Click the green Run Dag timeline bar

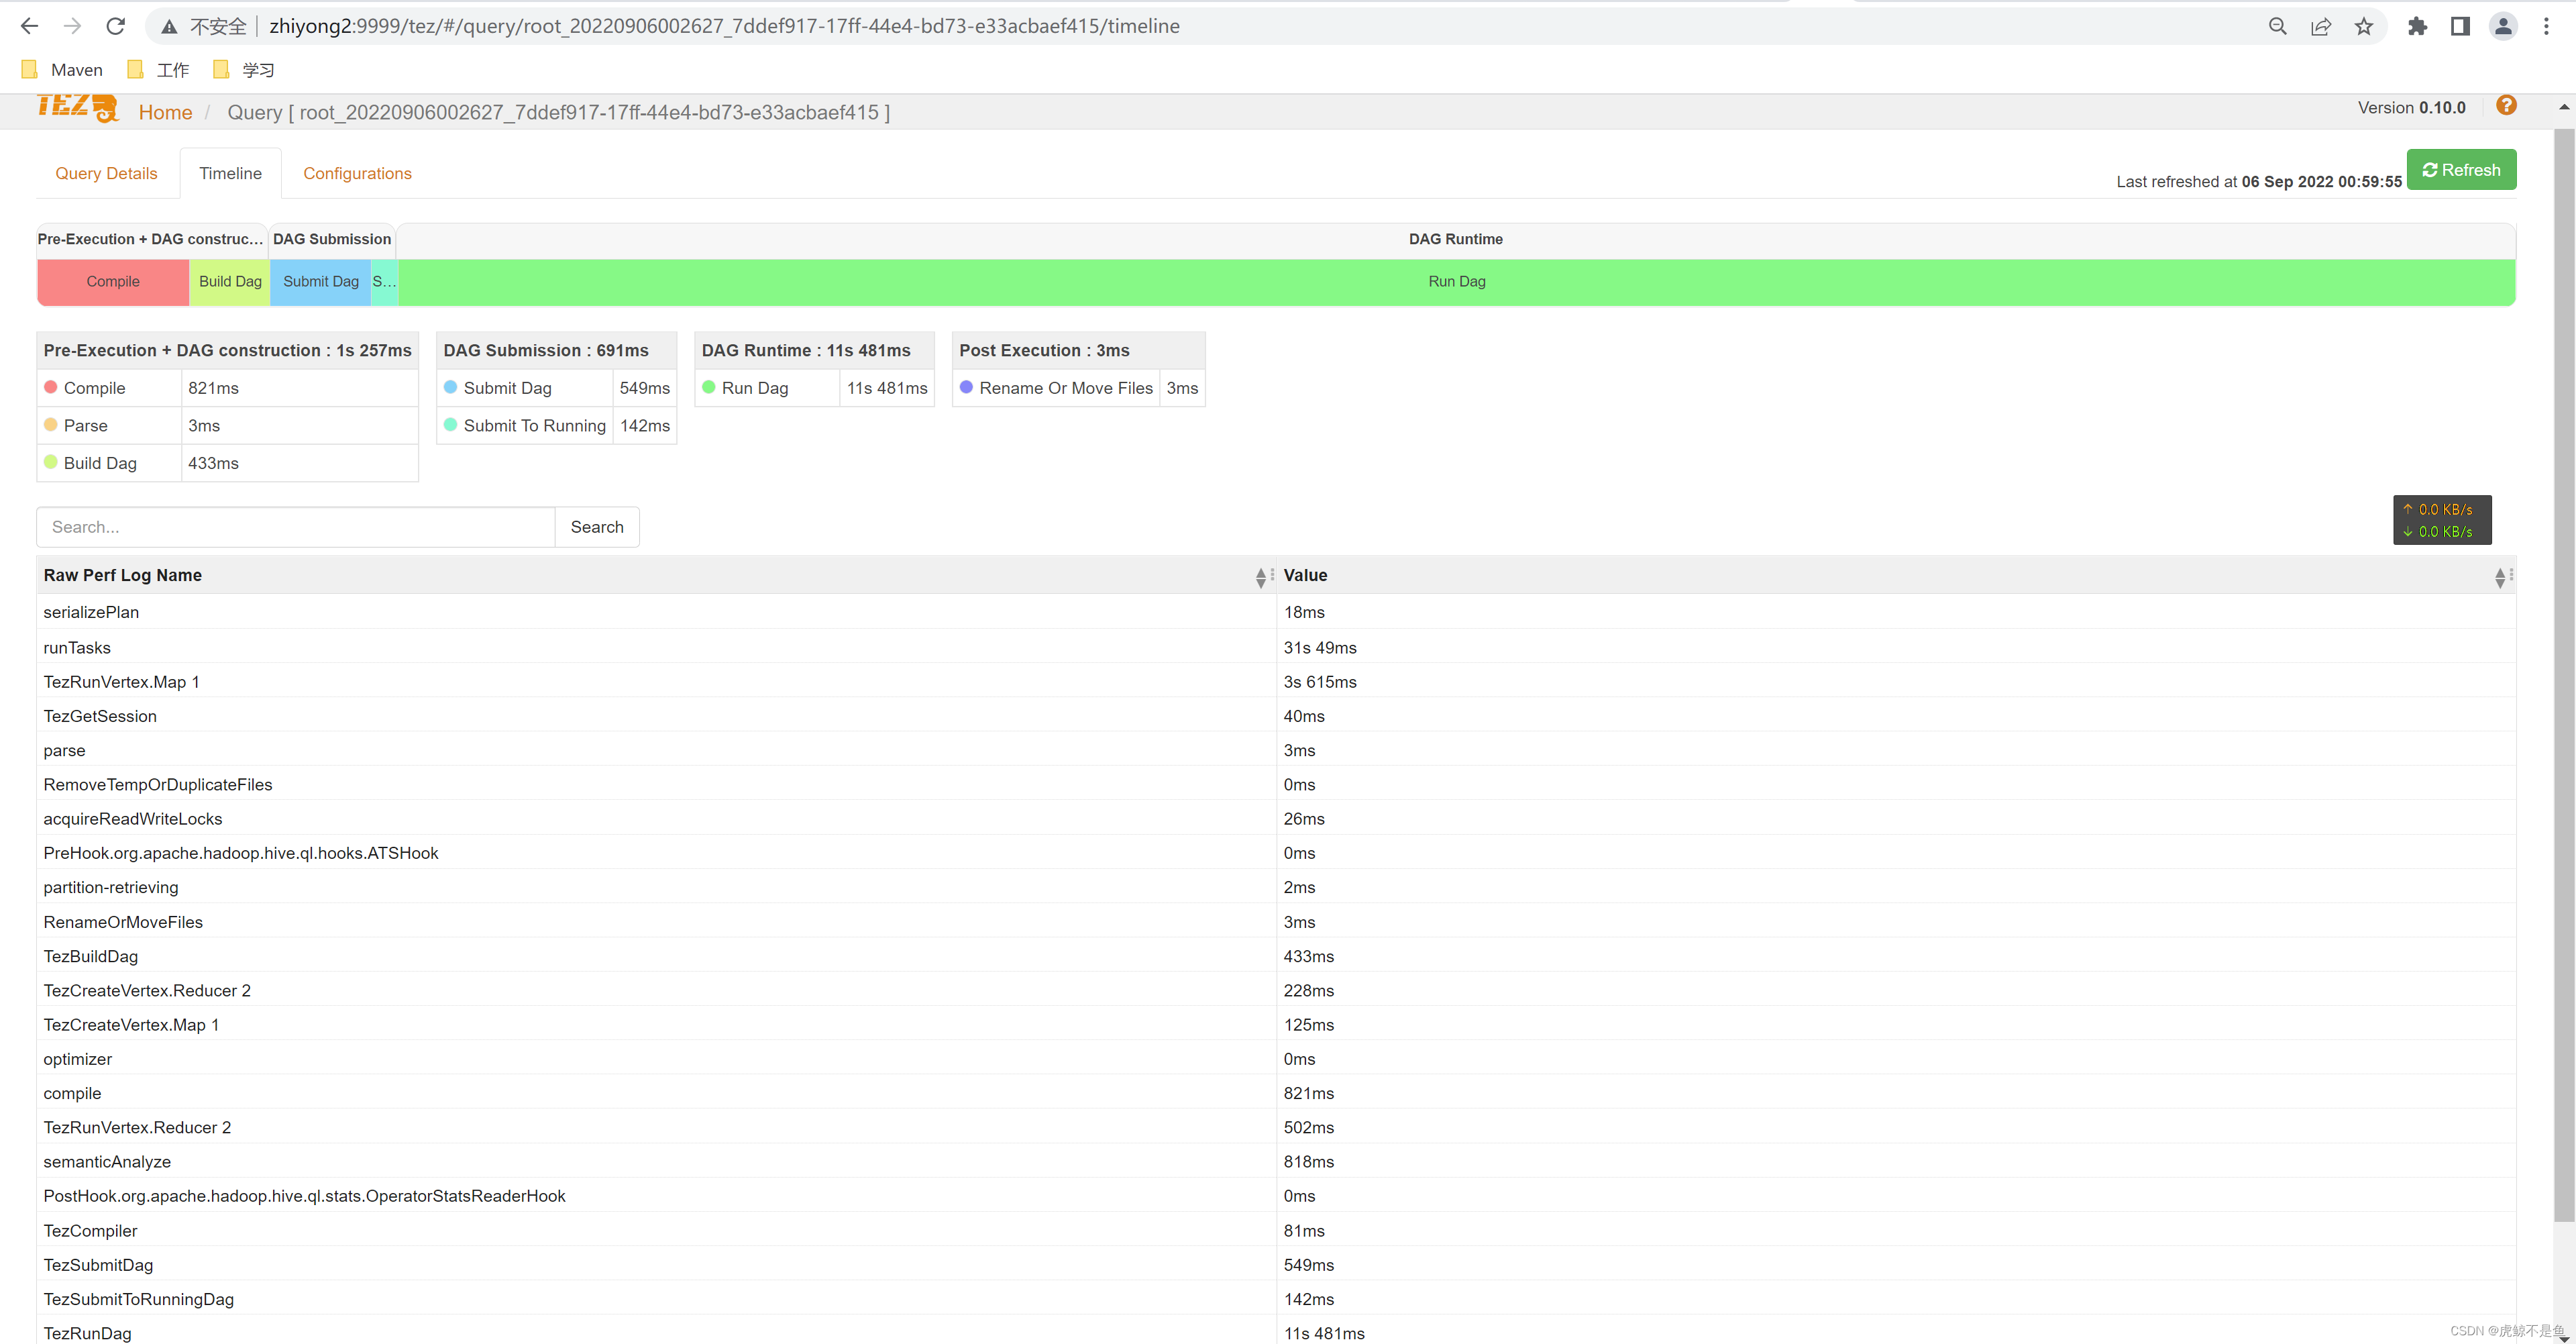click(x=1456, y=281)
